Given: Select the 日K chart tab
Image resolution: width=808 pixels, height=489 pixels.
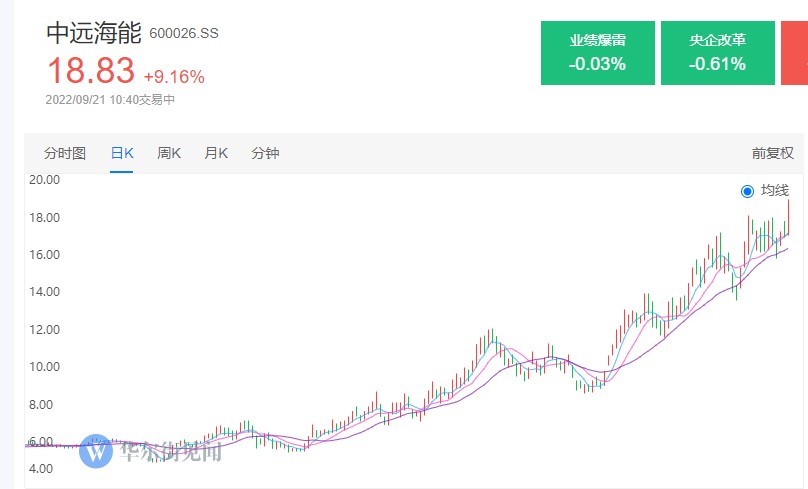Looking at the screenshot, I should 122,153.
